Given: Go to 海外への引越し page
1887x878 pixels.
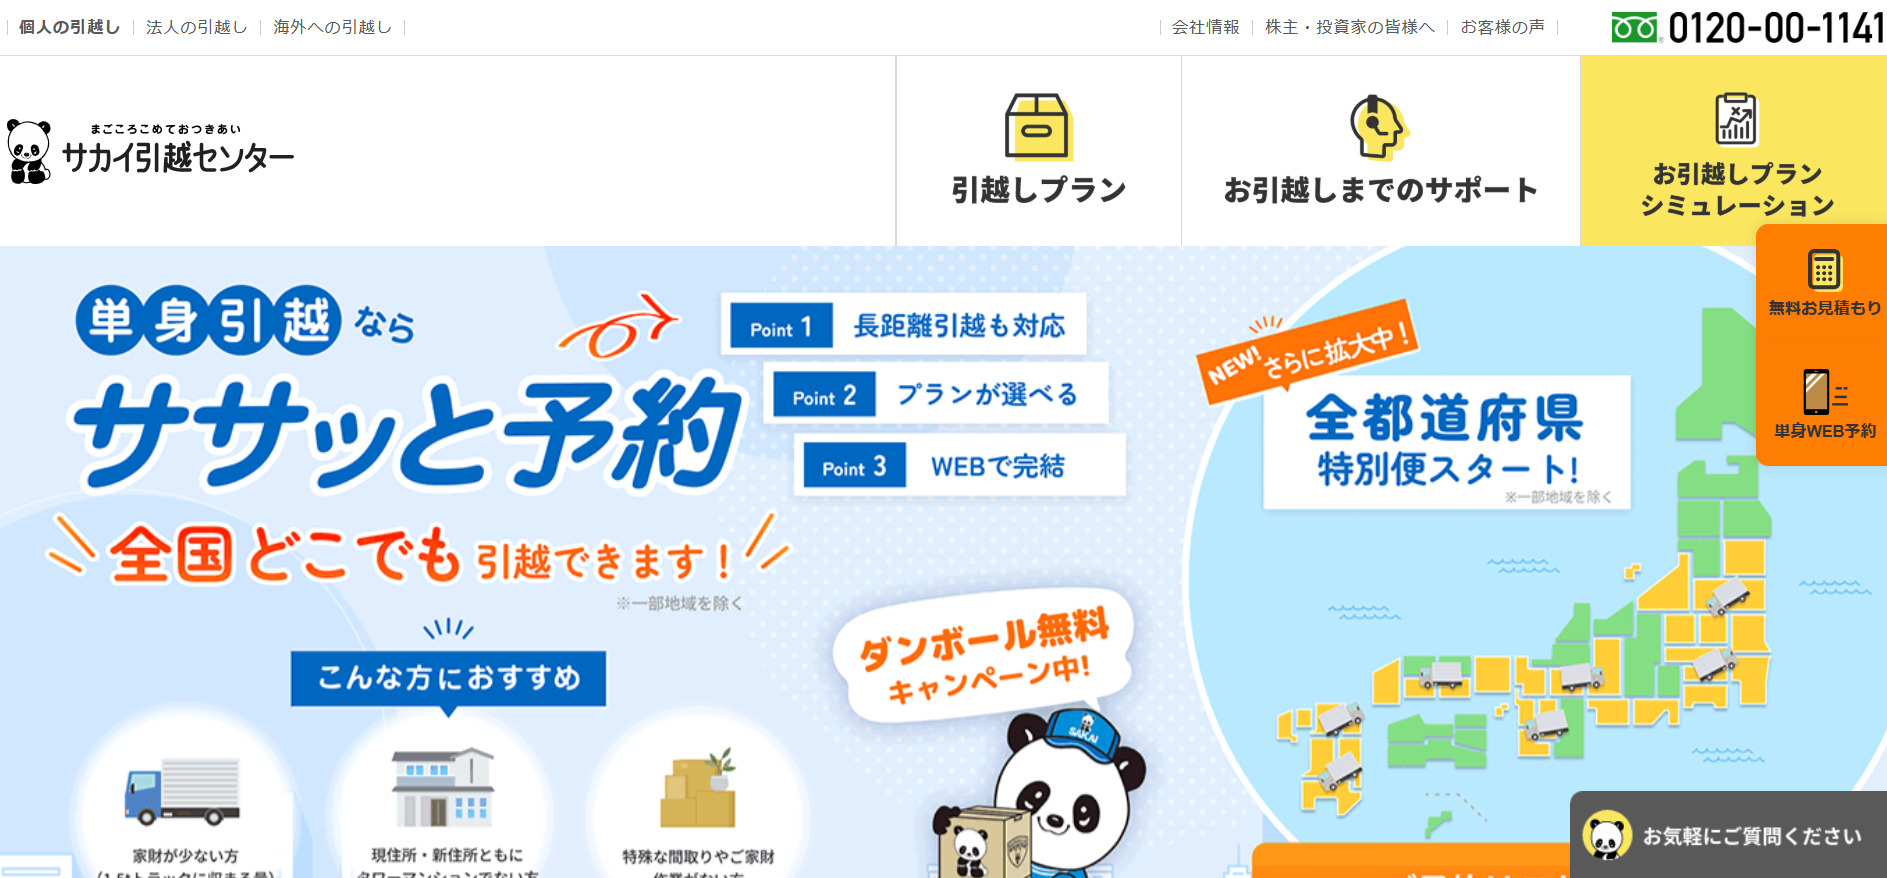Looking at the screenshot, I should click(x=332, y=27).
